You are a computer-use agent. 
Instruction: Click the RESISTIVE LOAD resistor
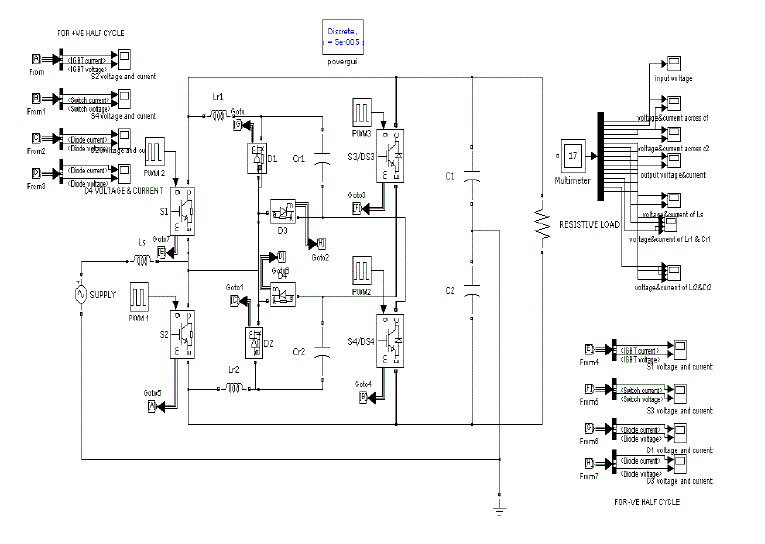542,227
